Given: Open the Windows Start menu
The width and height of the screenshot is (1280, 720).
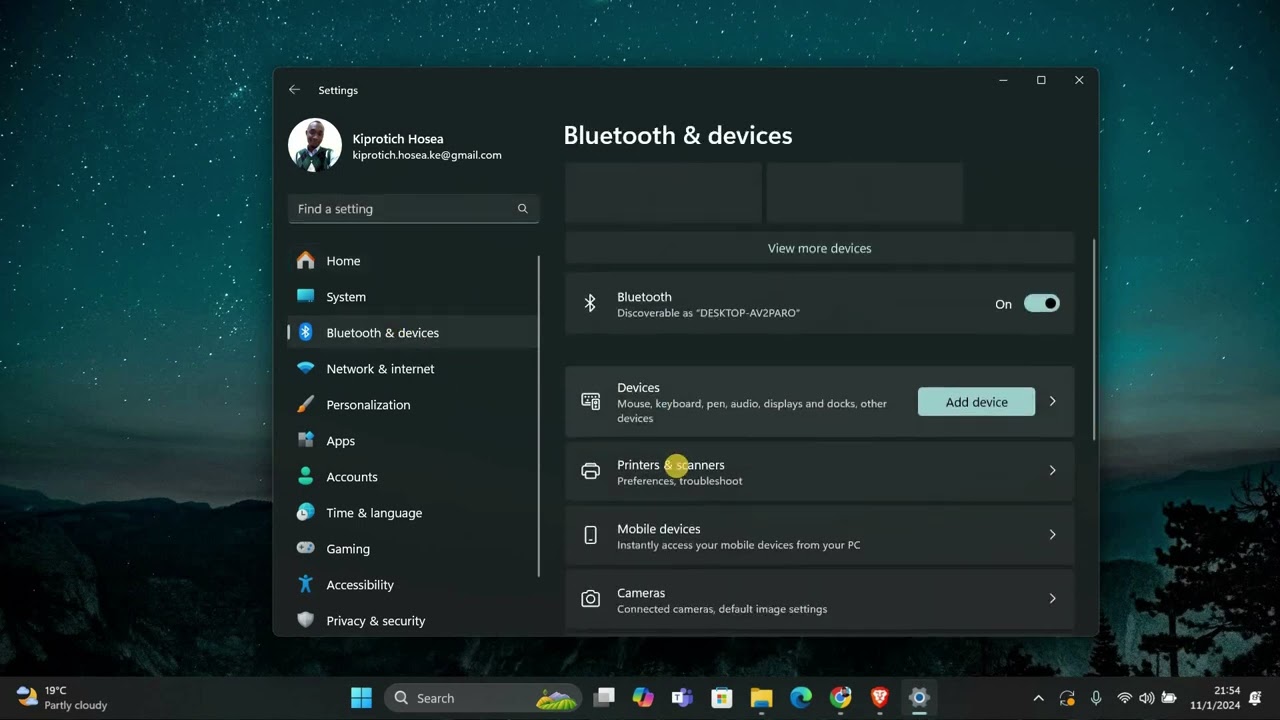Looking at the screenshot, I should coord(362,698).
